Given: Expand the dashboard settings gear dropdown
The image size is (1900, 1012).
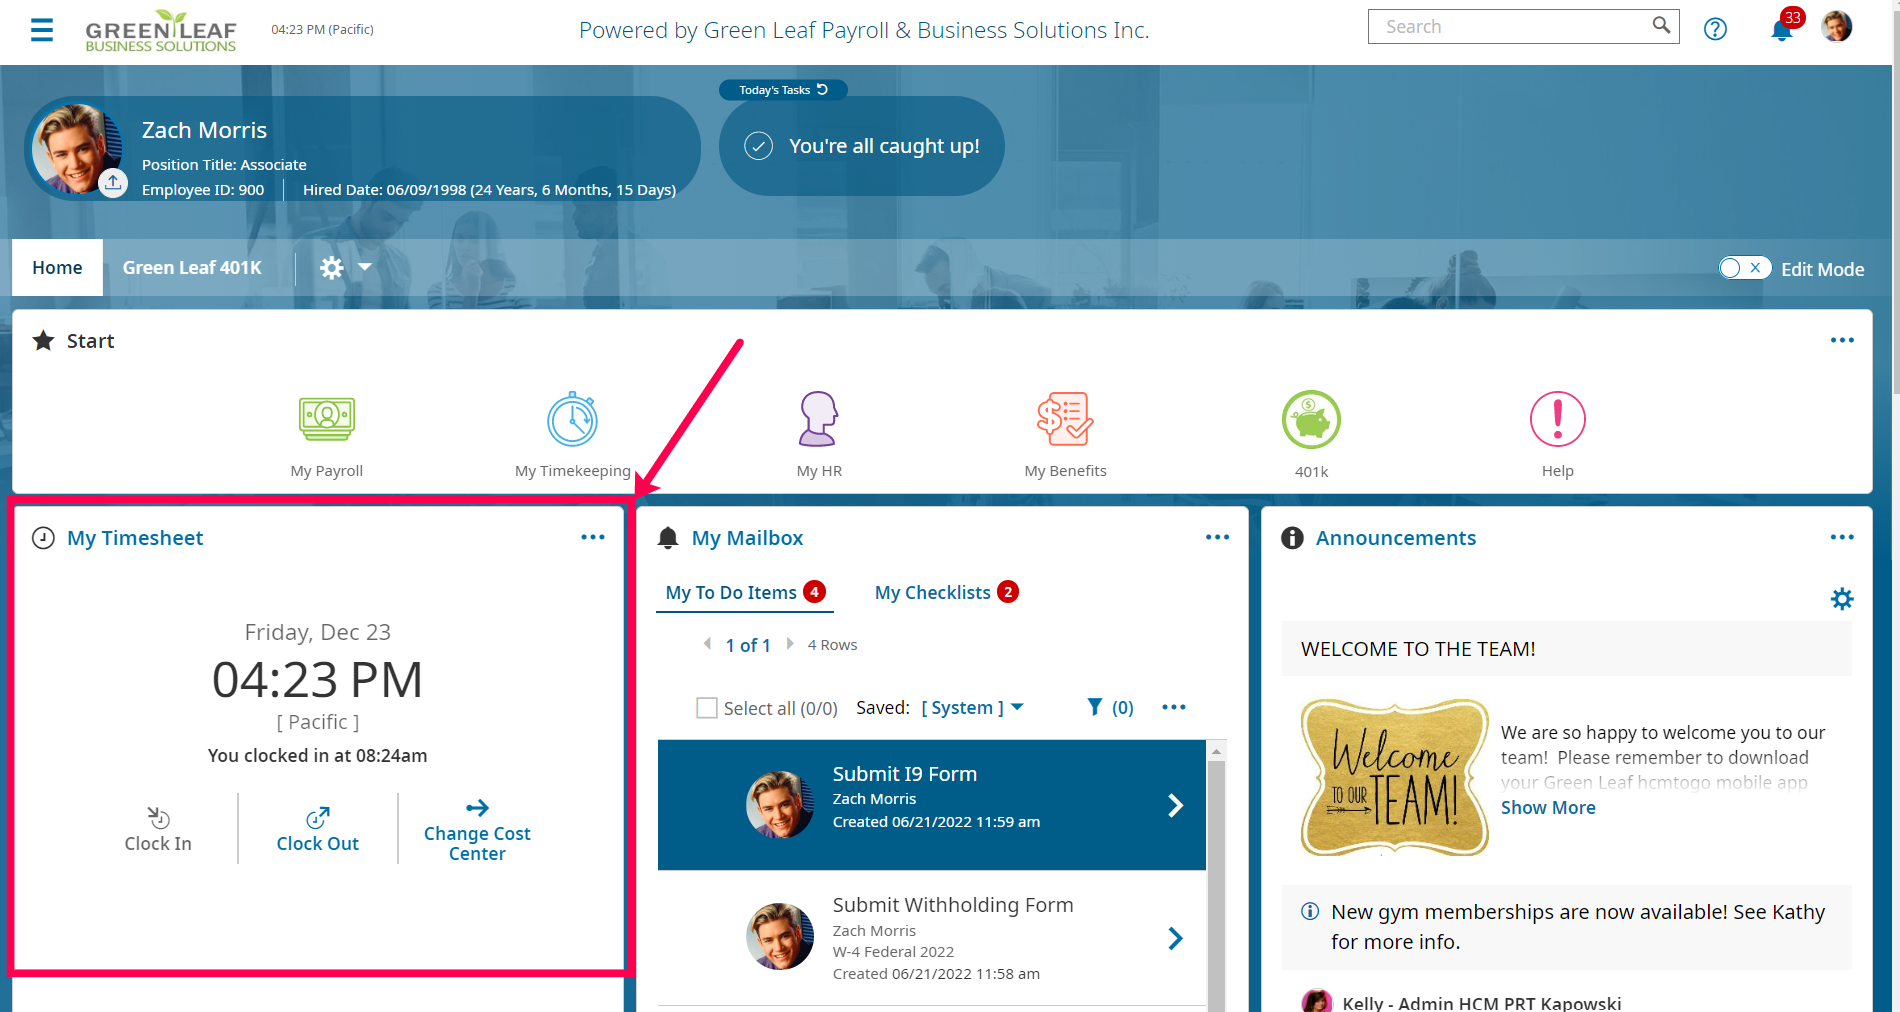Looking at the screenshot, I should click(345, 267).
